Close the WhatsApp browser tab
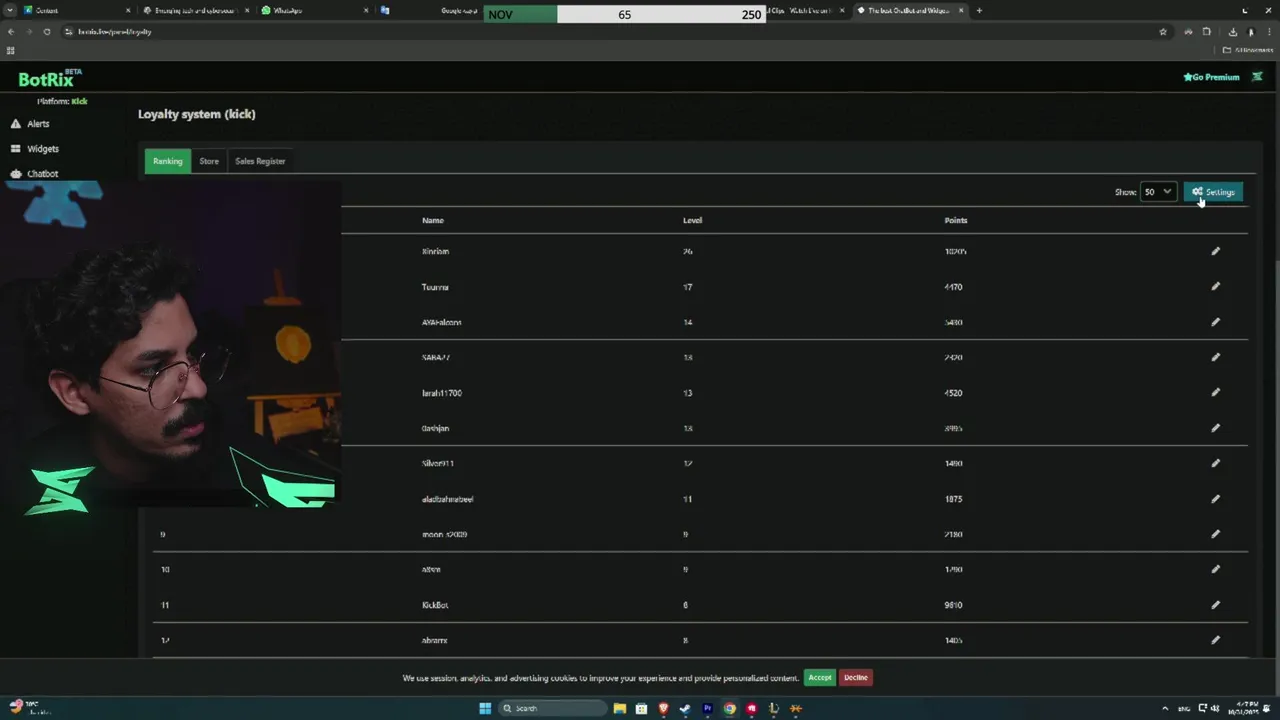Image resolution: width=1280 pixels, height=720 pixels. [366, 10]
